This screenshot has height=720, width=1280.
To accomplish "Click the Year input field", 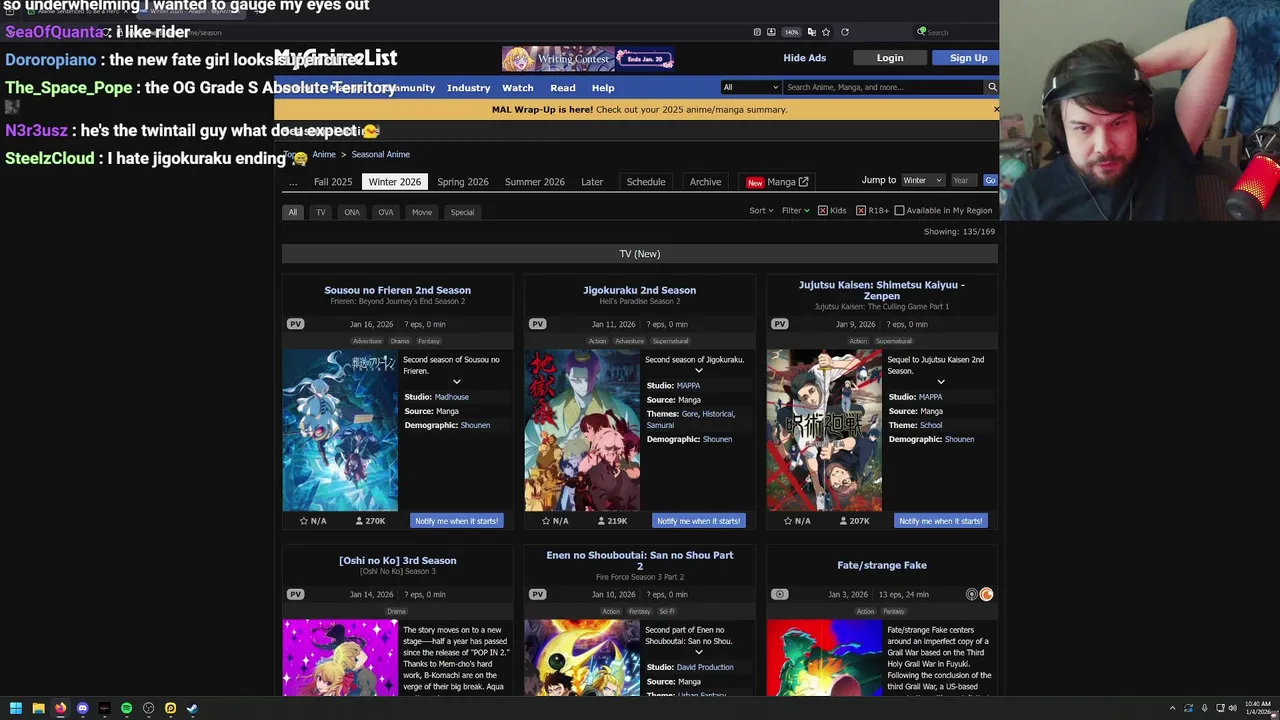I will tap(963, 181).
